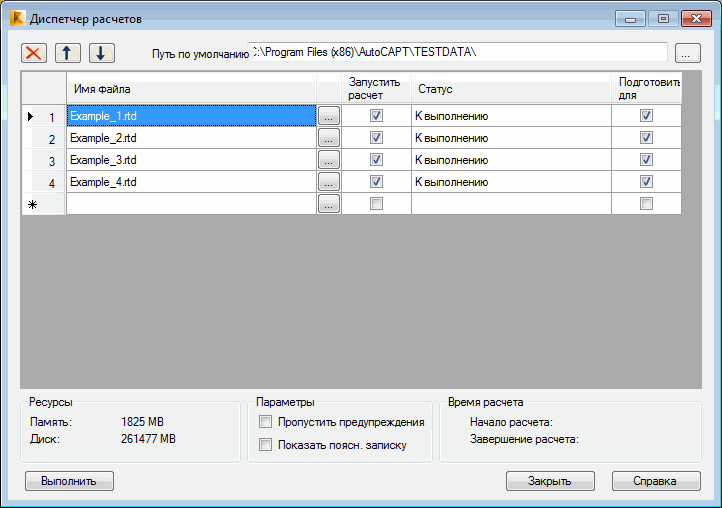Select the Example_3.rtd file name cell

click(192, 160)
